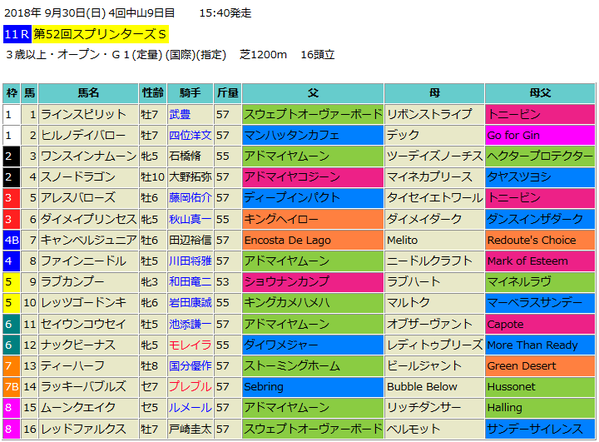Image resolution: width=599 pixels, height=442 pixels.
Task: Click dam cell リボンストライプ
Action: tap(434, 115)
